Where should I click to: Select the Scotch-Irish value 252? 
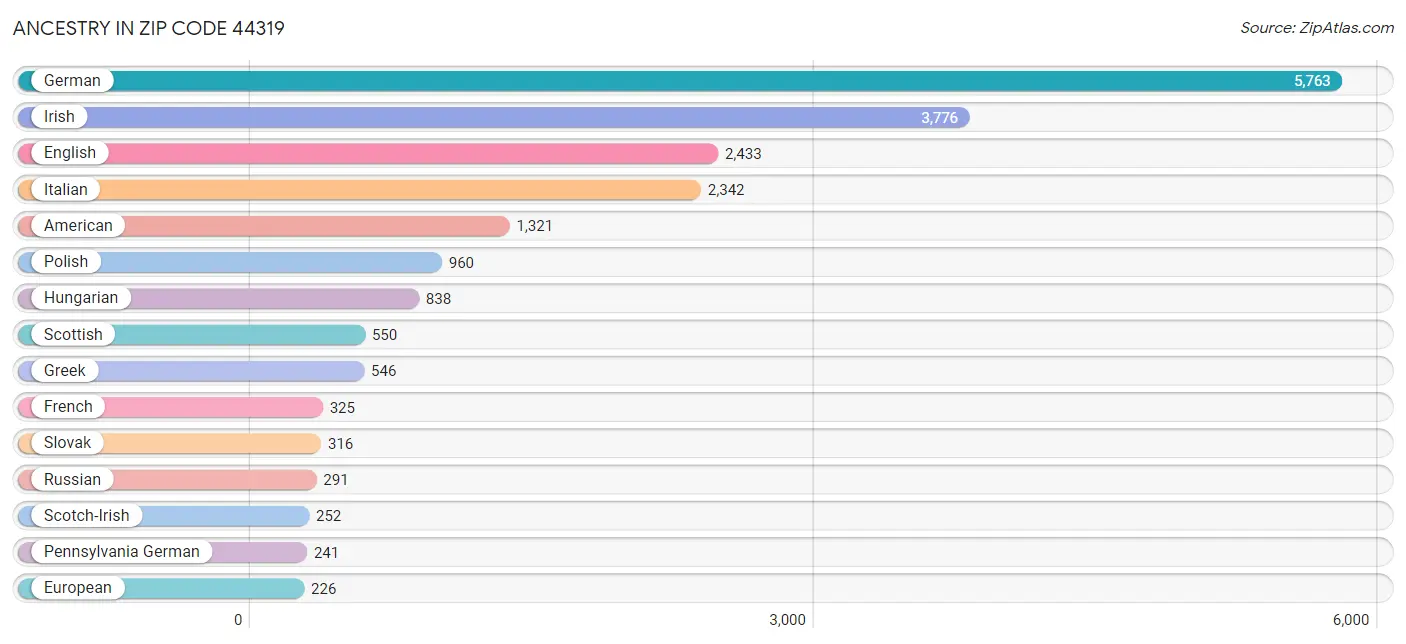coord(328,516)
